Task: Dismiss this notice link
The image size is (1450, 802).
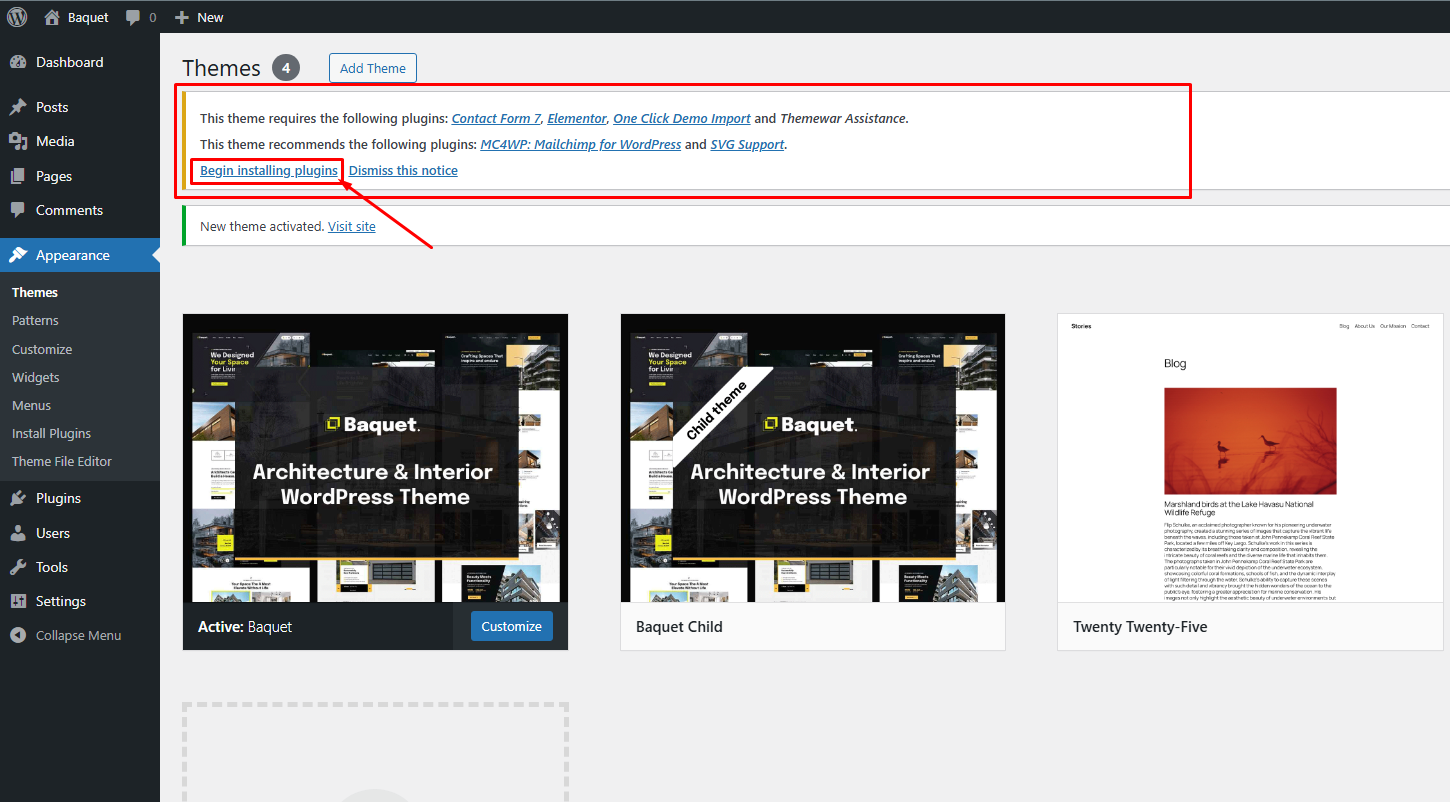Action: point(403,170)
